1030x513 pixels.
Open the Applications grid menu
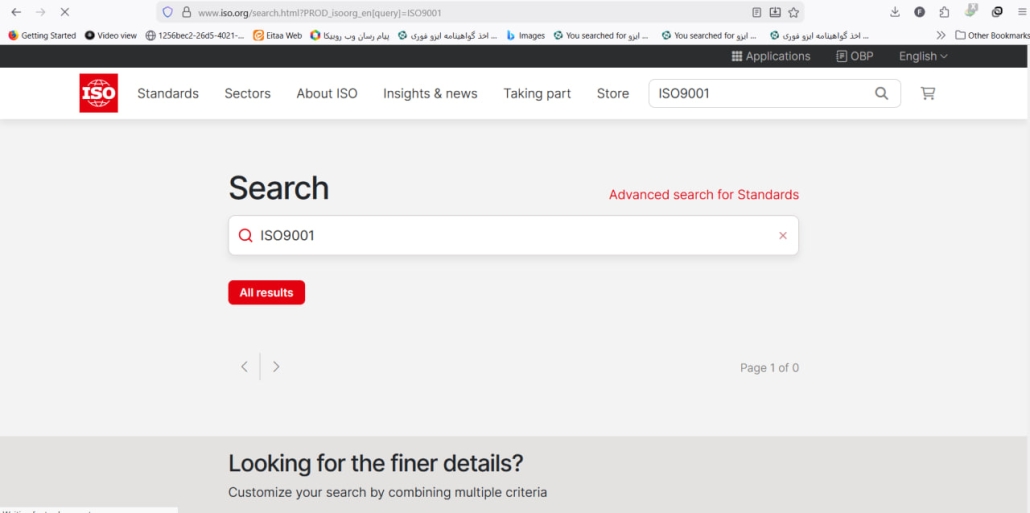[770, 56]
